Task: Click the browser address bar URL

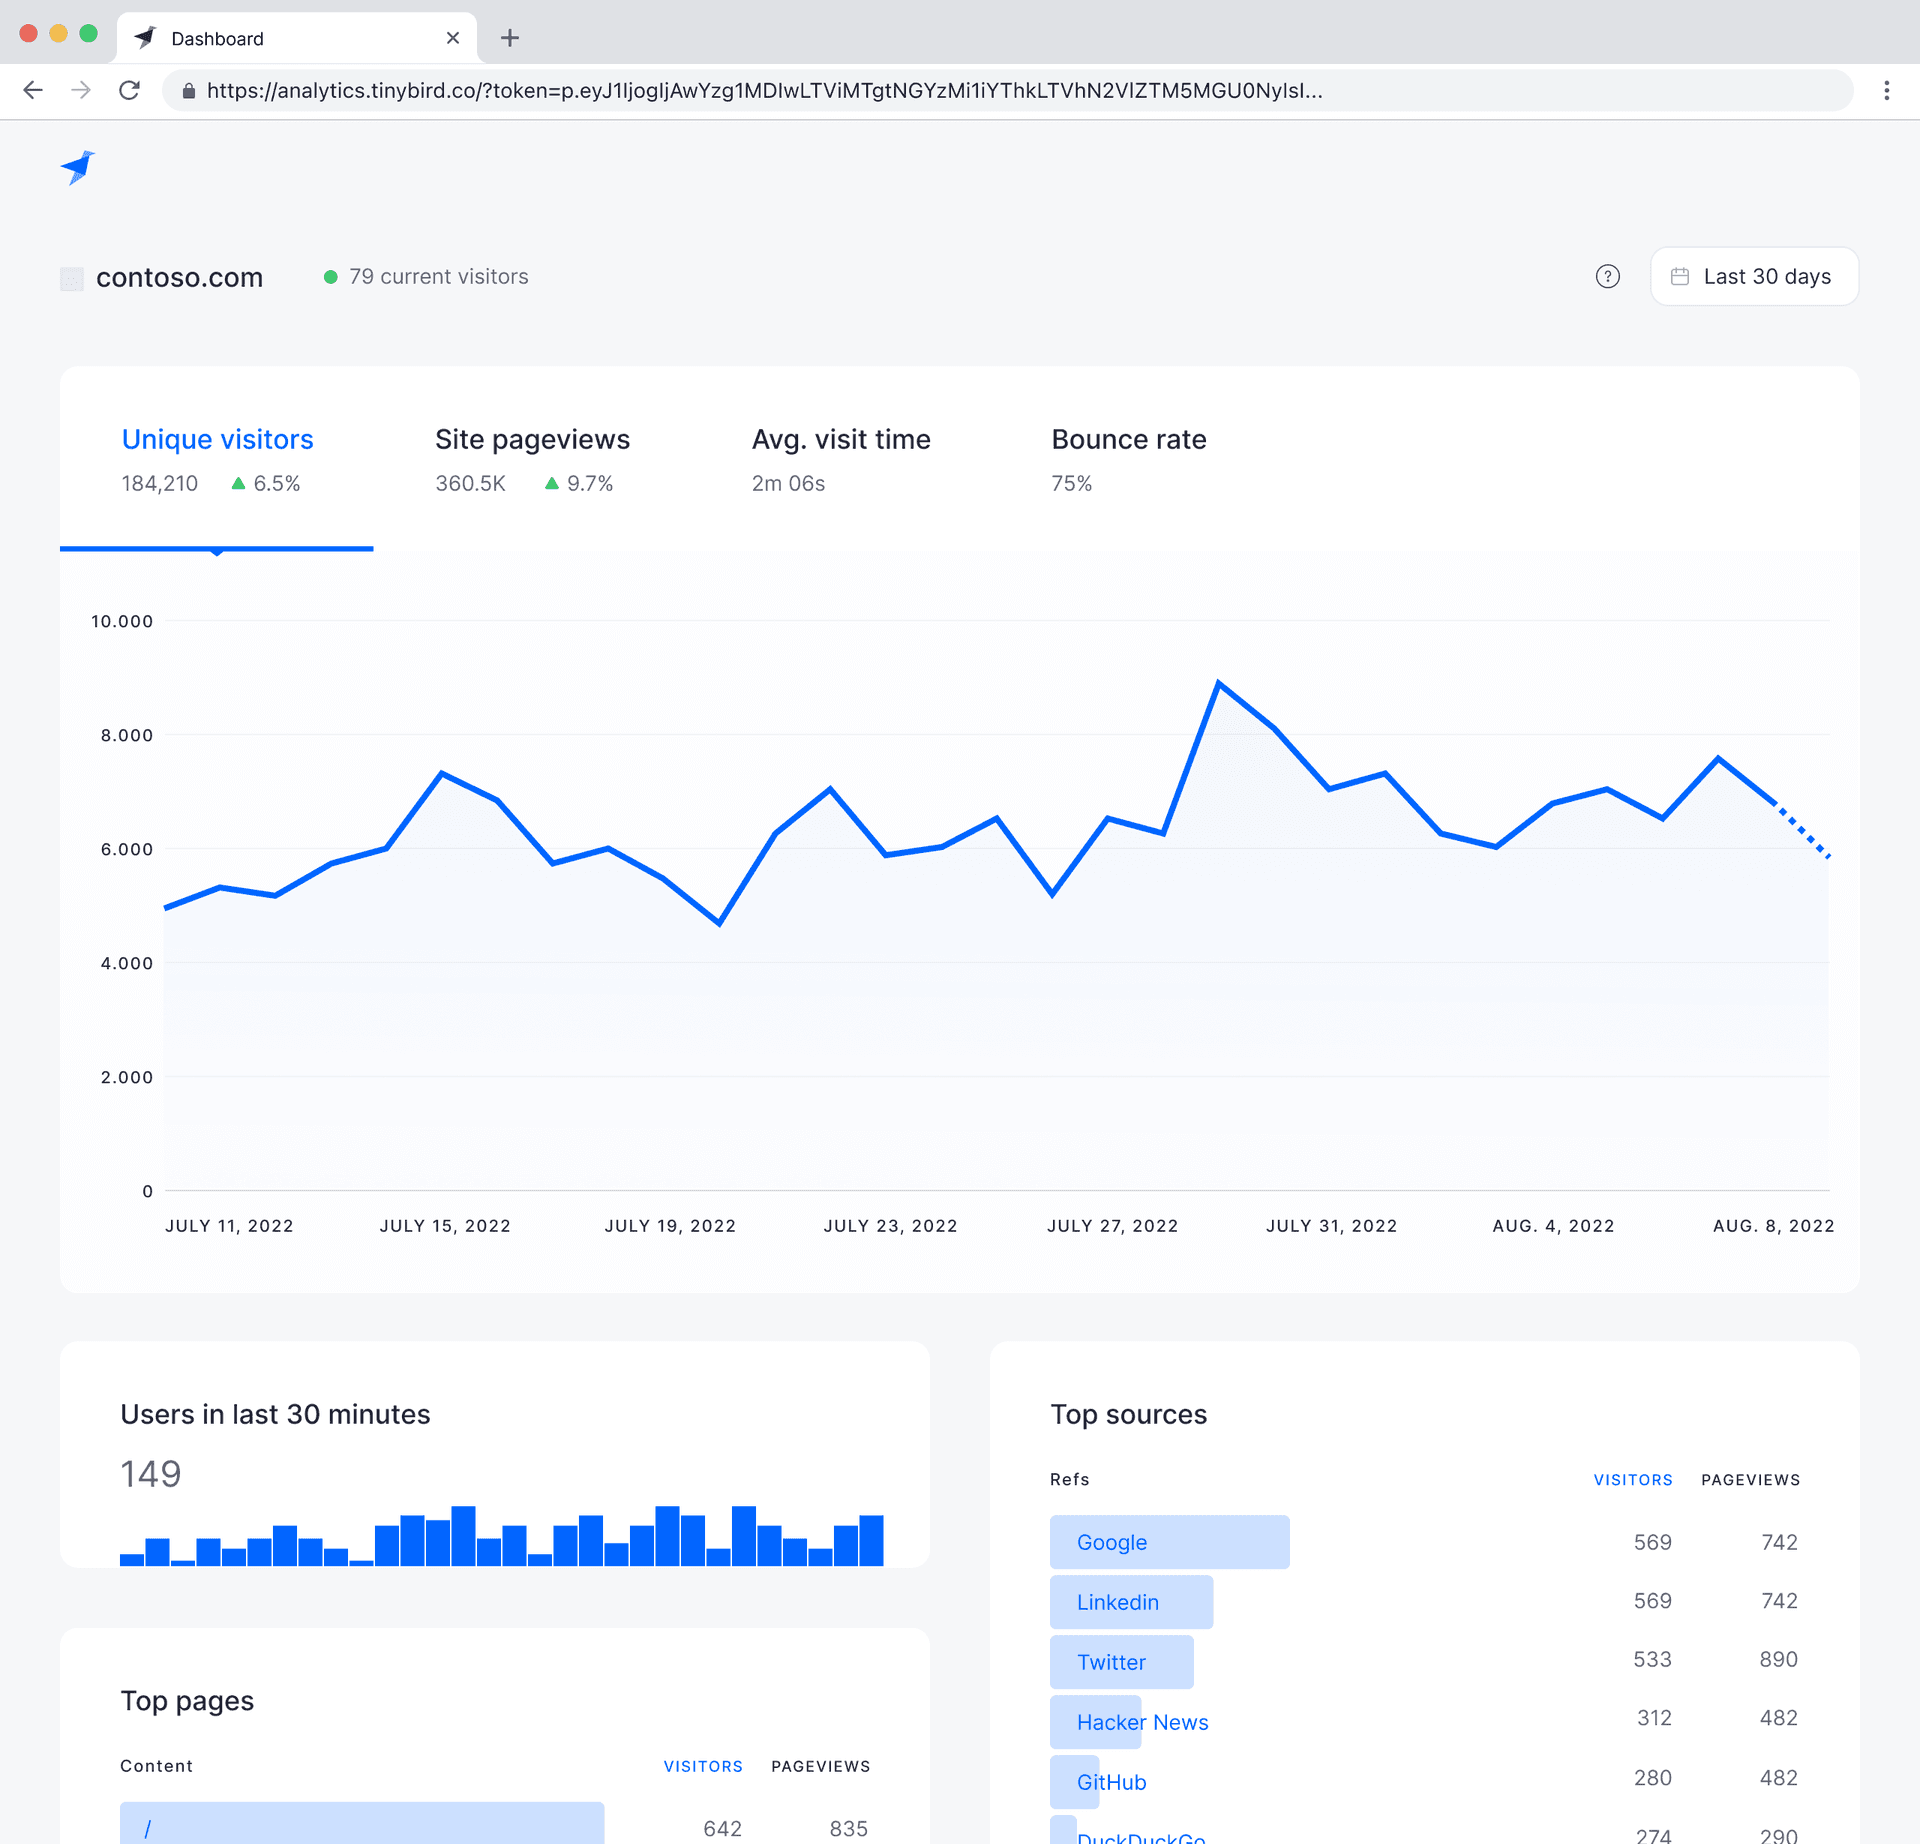Action: point(764,91)
